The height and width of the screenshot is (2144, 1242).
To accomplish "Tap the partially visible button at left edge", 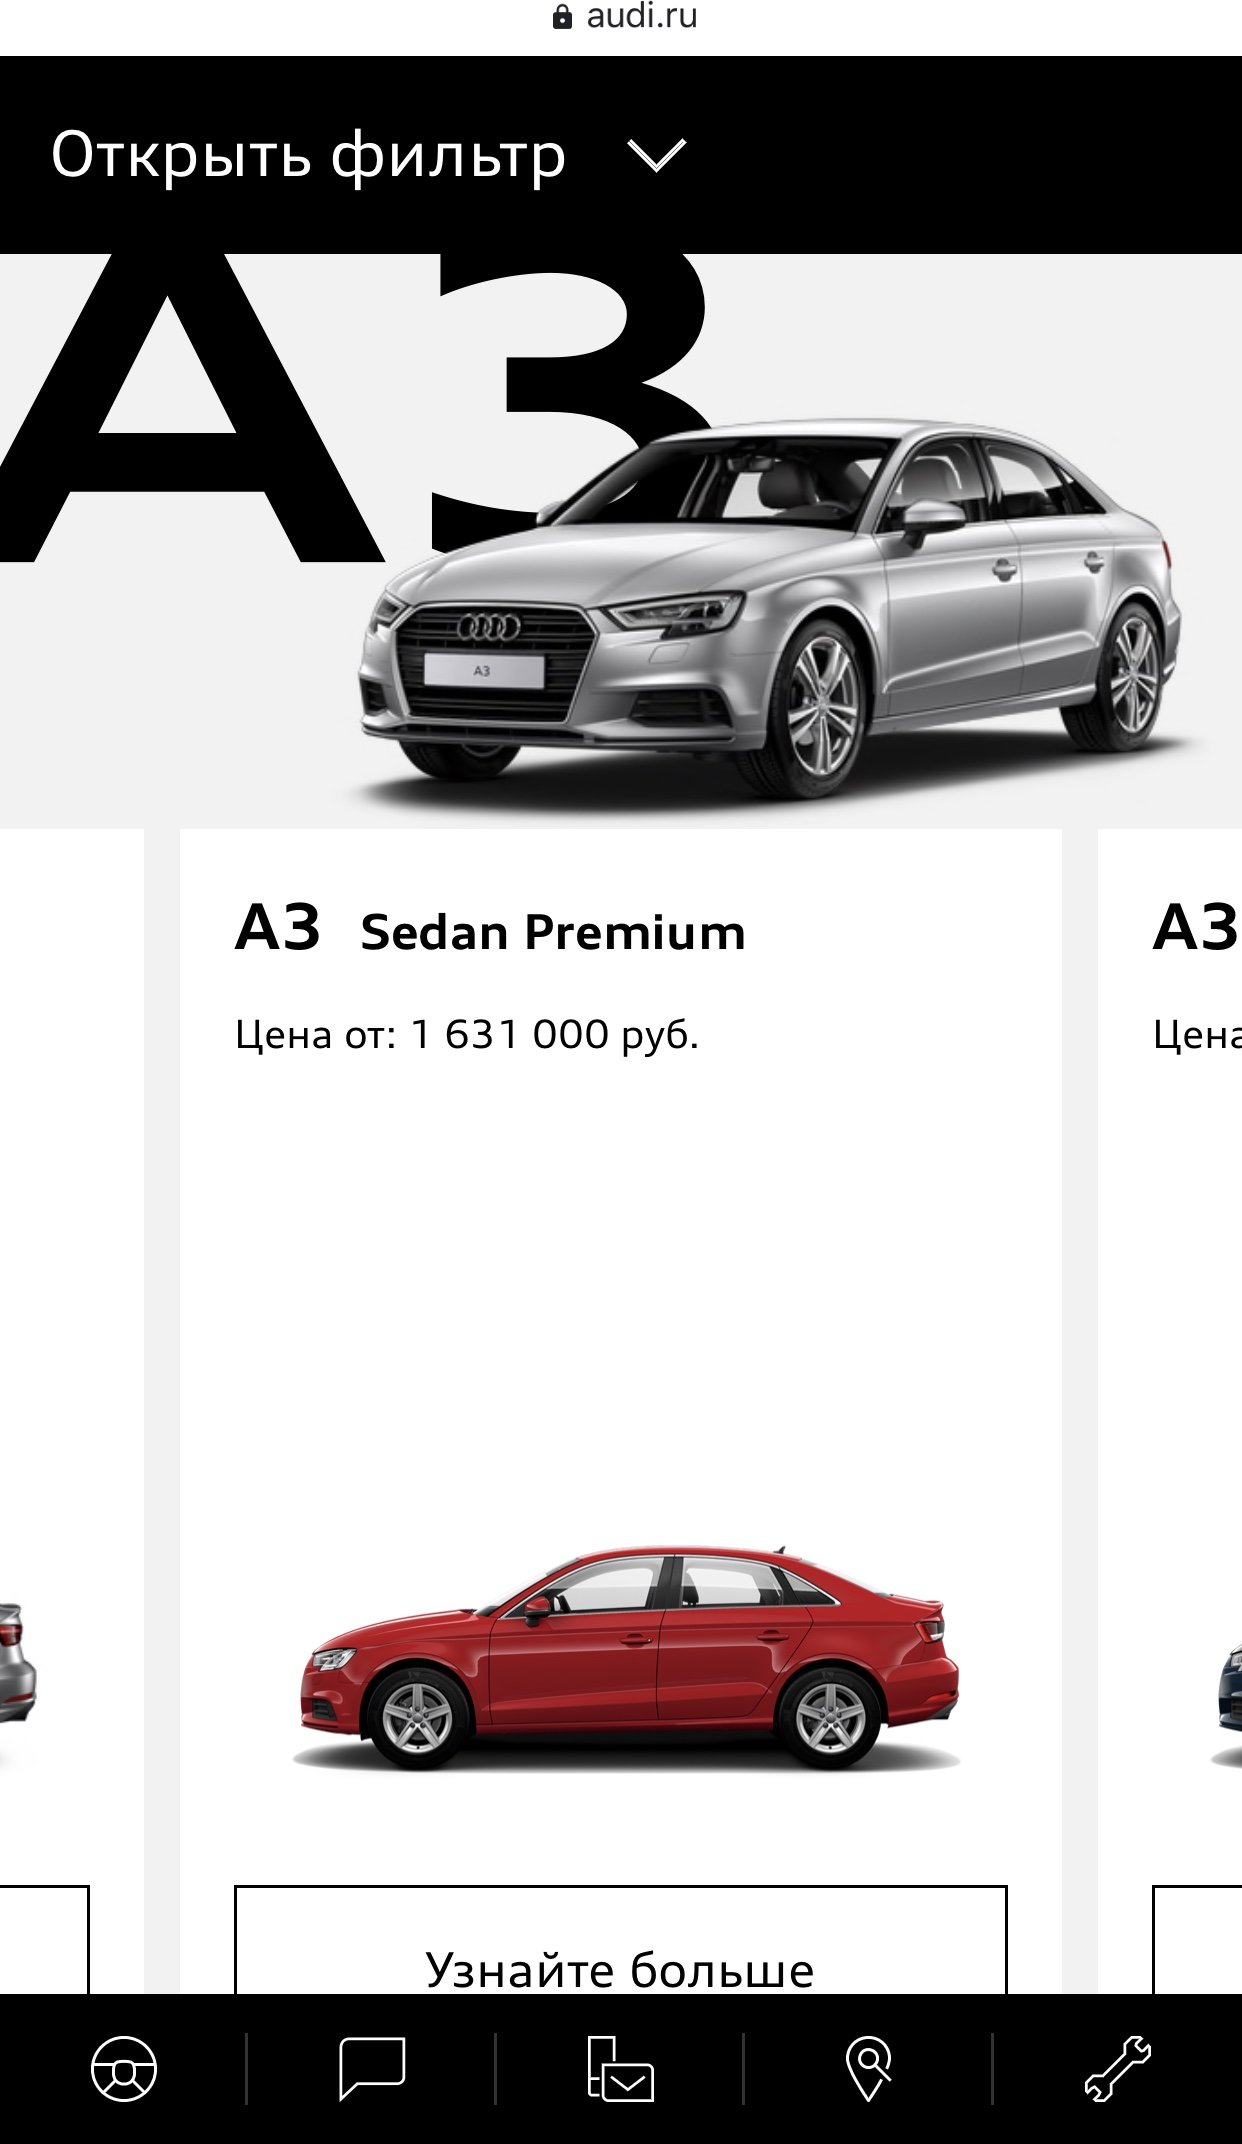I will coord(45,1940).
